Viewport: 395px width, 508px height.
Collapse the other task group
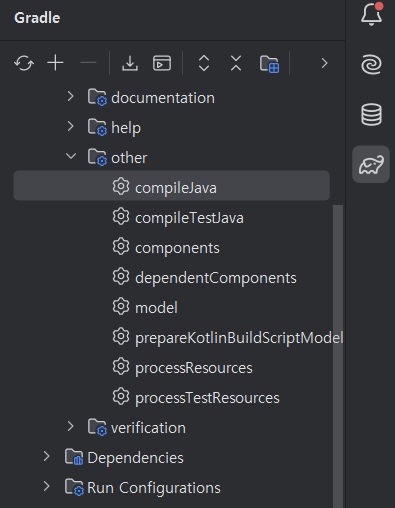(x=71, y=156)
